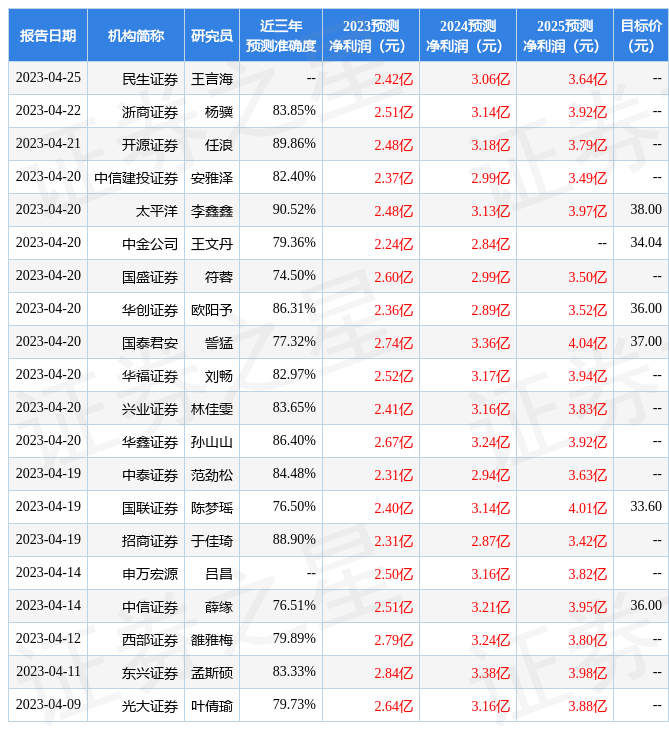Click the 目标价 column header
This screenshot has height=730, width=669.
click(x=641, y=35)
